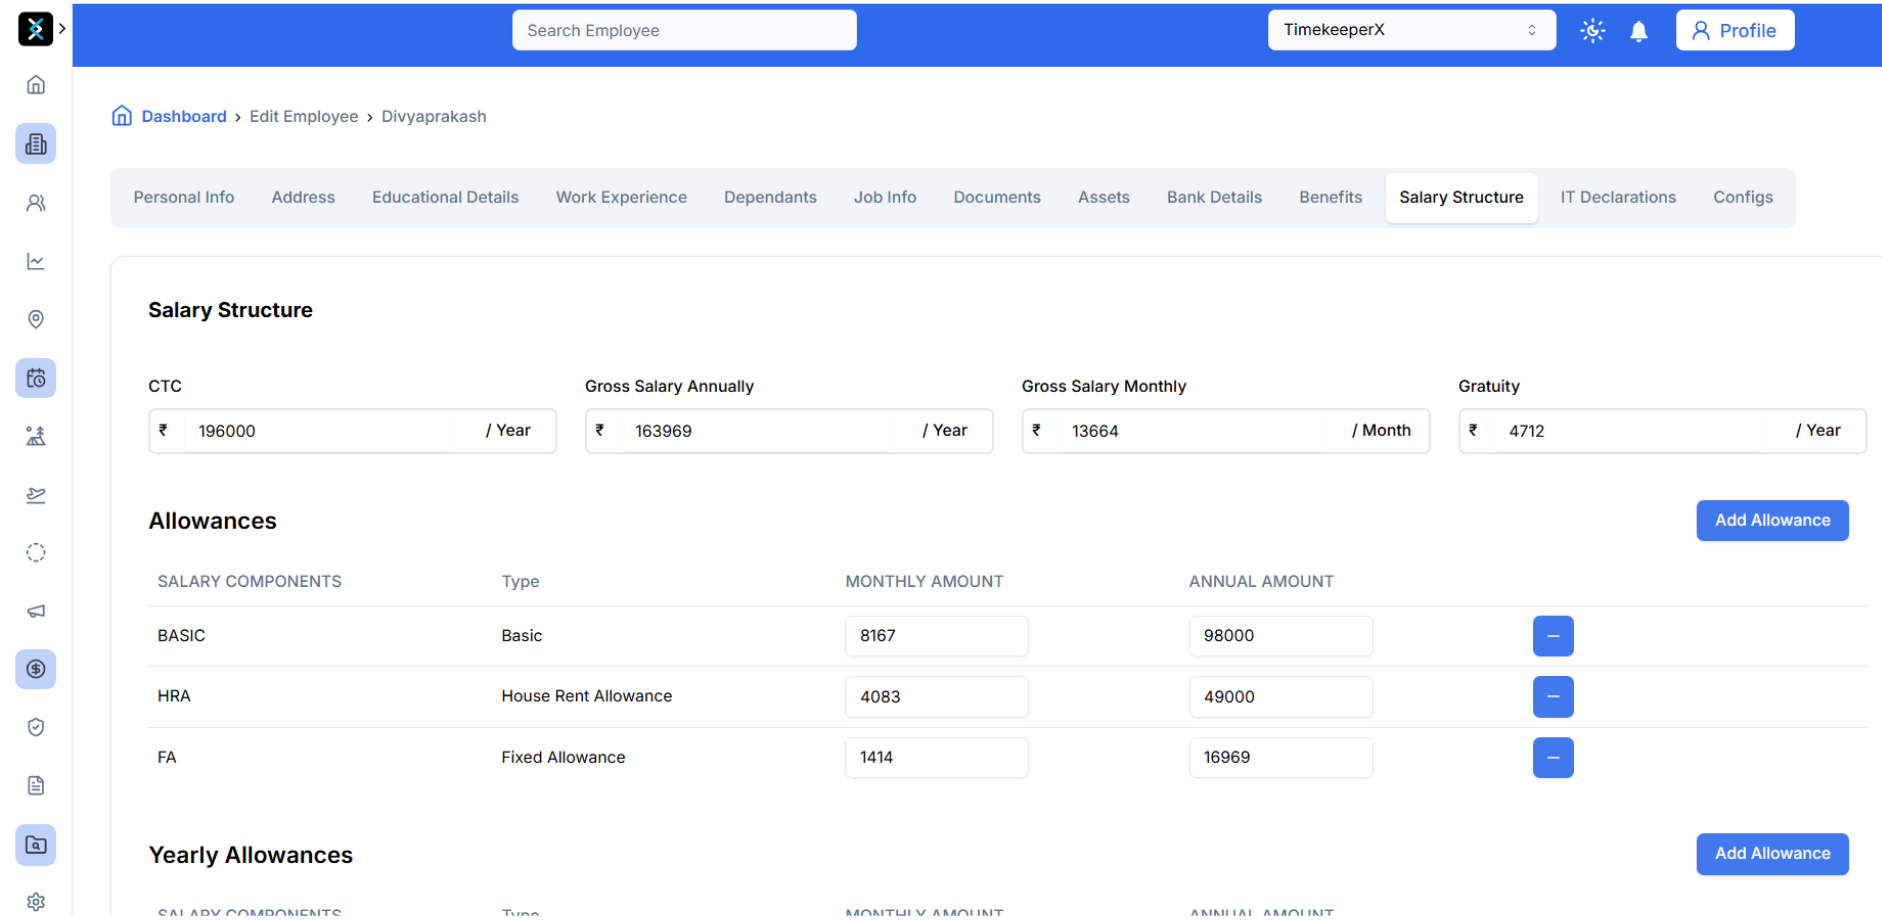Click the 'BASIC' component name
Viewport: 1882px width, 920px height.
tap(181, 636)
